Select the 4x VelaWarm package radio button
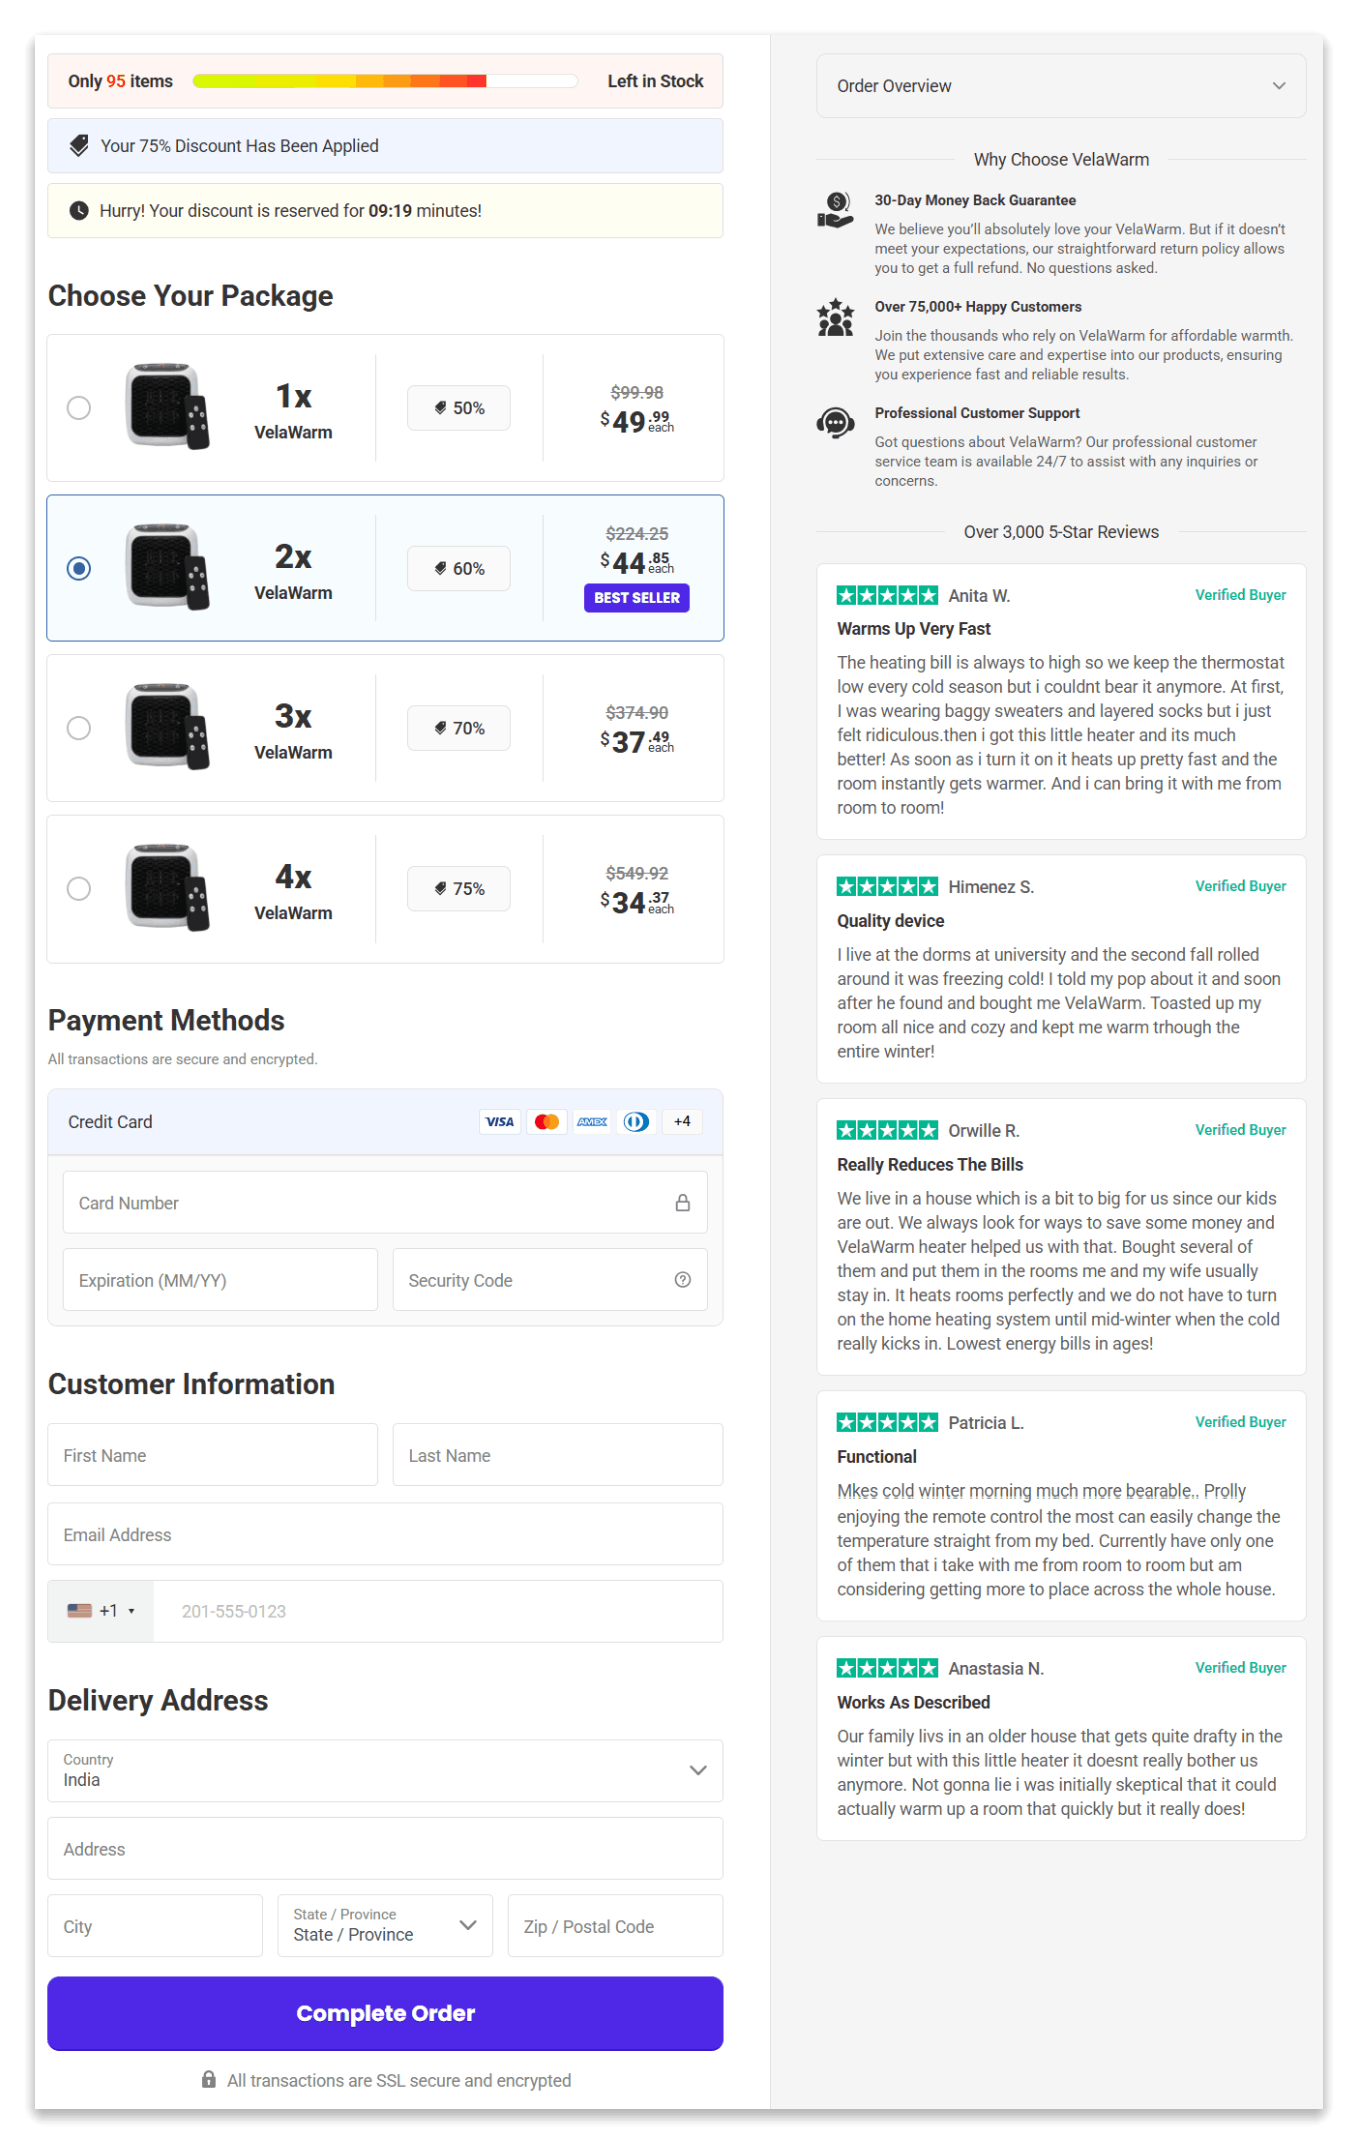1358x2144 pixels. coord(78,889)
